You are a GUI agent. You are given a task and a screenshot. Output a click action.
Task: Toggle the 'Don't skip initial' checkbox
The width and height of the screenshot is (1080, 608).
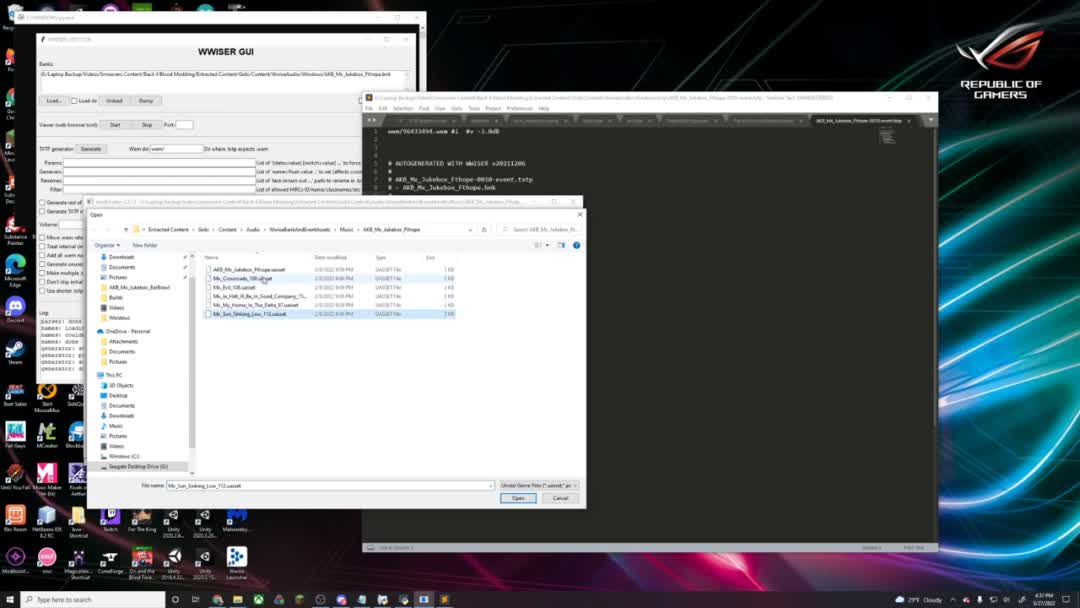[43, 282]
